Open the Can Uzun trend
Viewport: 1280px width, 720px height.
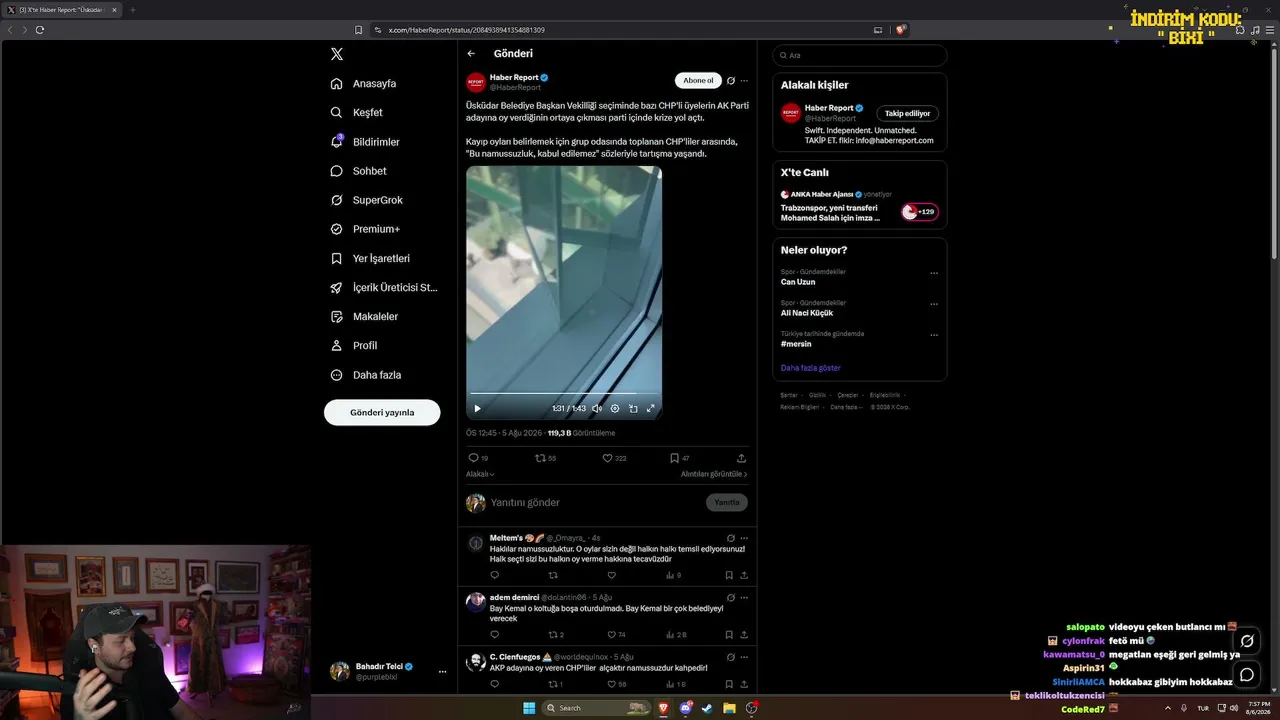pos(798,282)
